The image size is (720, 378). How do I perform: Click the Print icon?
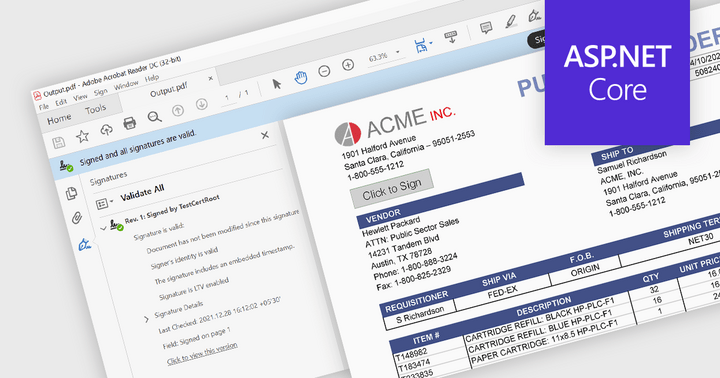click(130, 123)
